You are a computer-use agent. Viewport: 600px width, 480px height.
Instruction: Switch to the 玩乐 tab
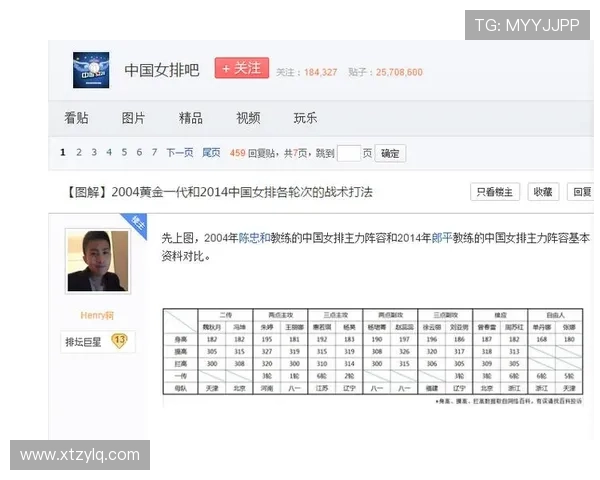point(305,118)
